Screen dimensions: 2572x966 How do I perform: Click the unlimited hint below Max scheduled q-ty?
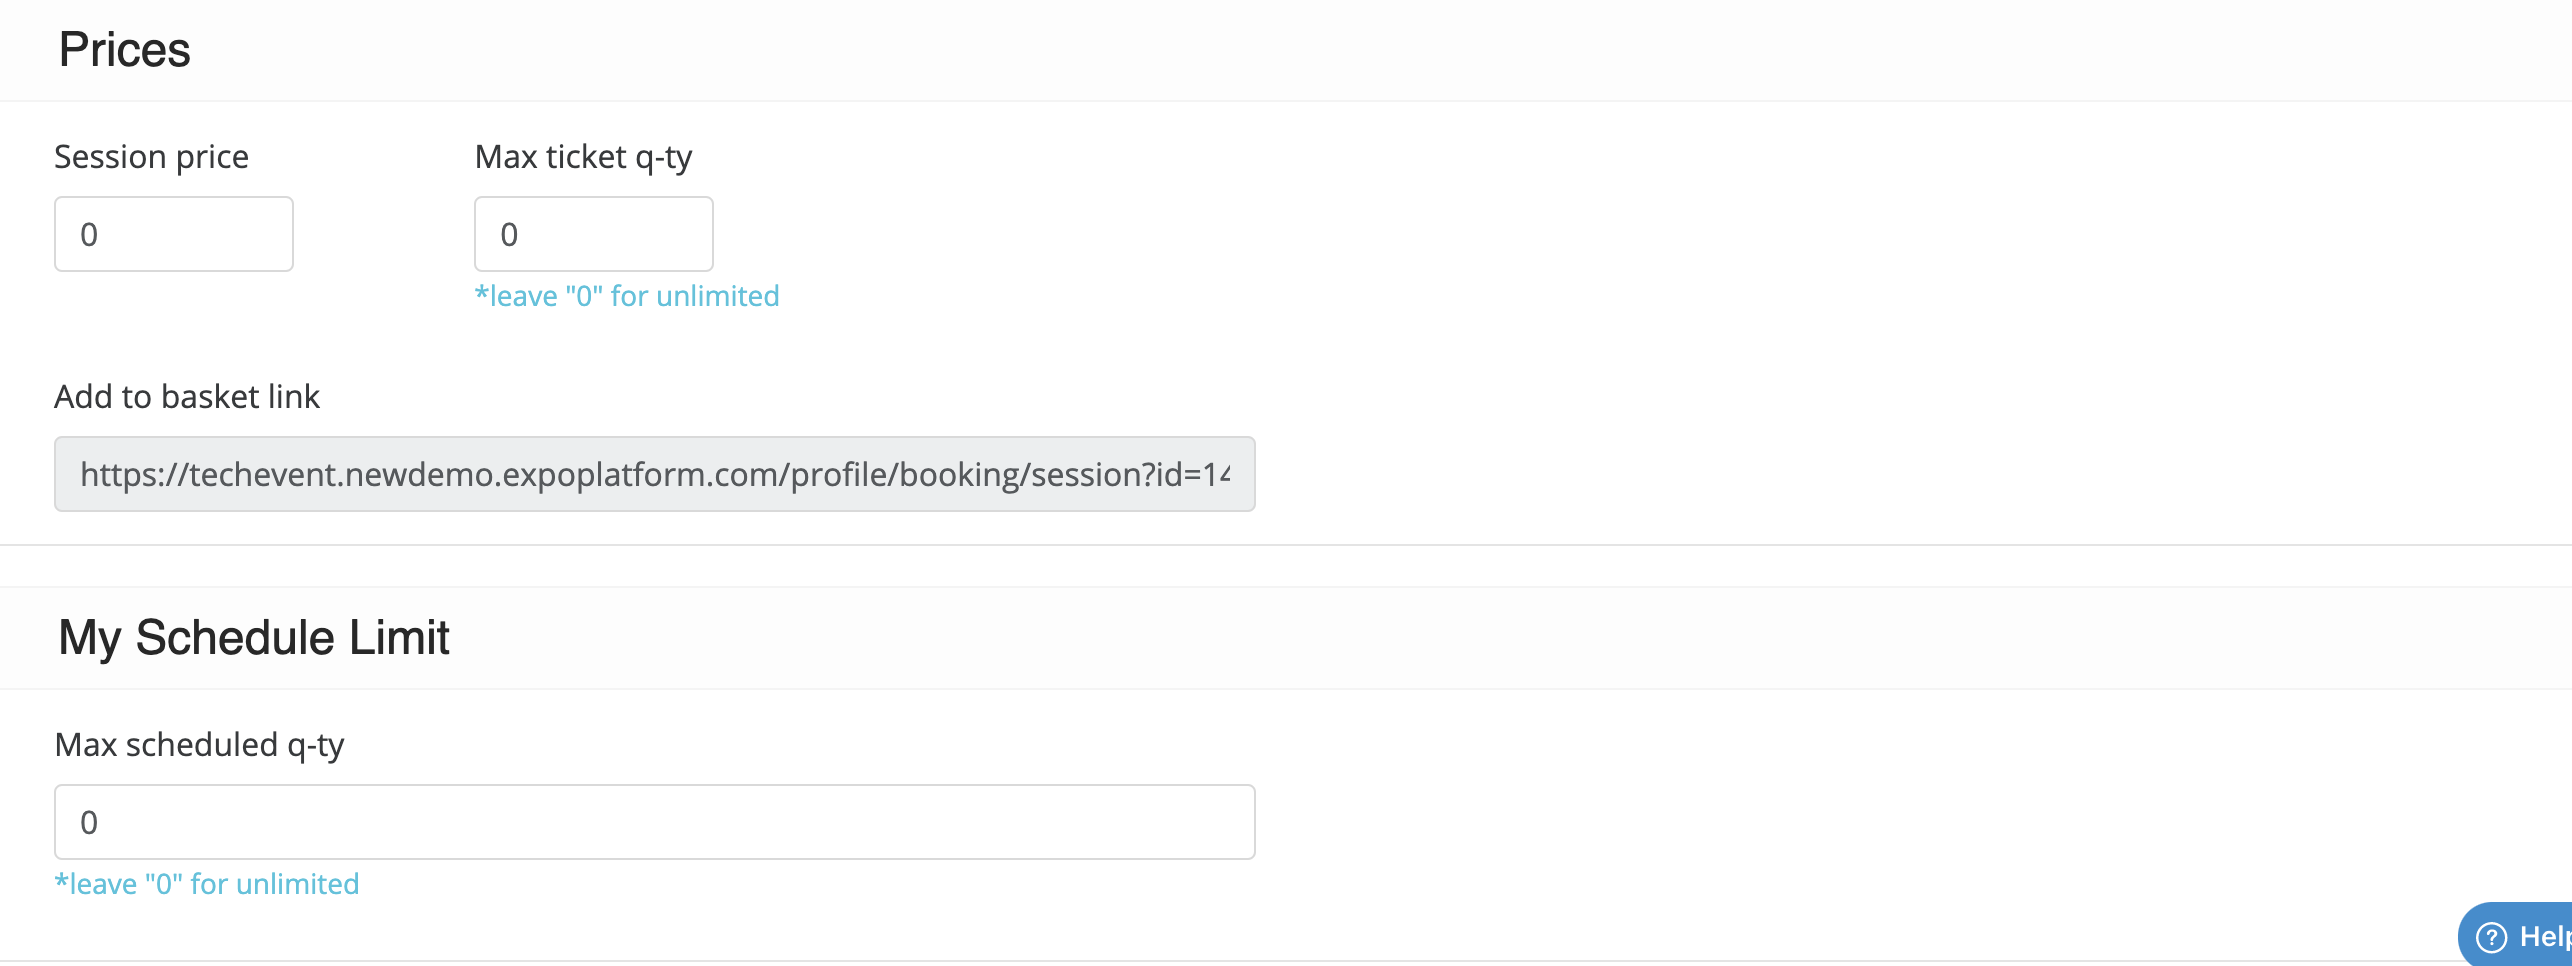coord(207,884)
